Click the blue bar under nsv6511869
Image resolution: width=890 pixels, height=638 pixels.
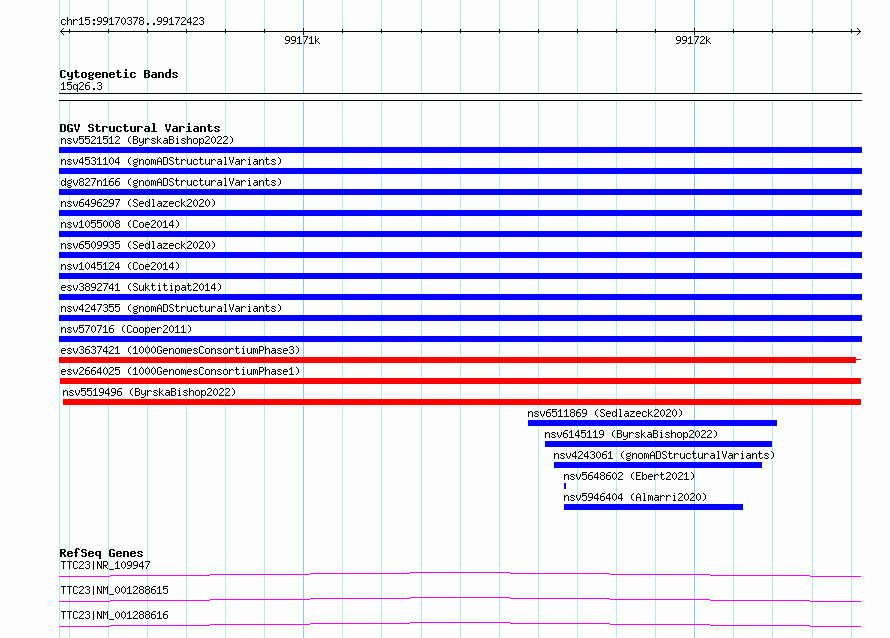coord(652,423)
